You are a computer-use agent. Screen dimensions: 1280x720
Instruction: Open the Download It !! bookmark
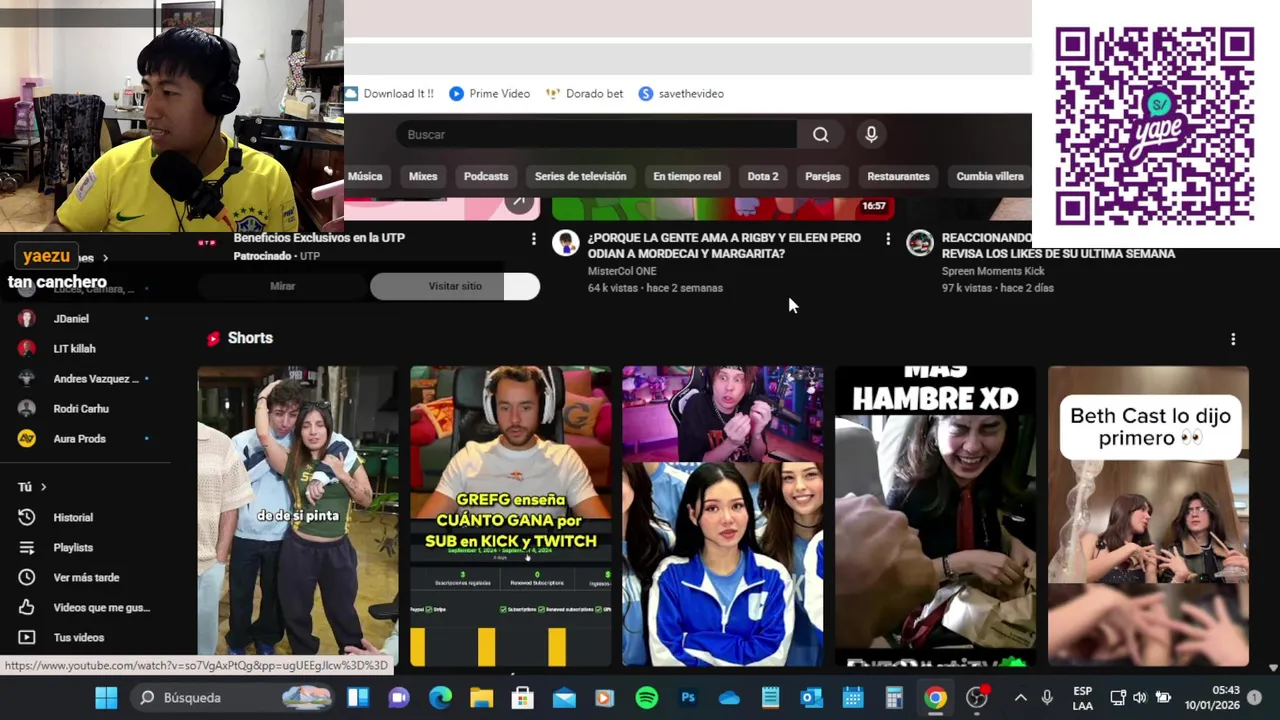click(389, 94)
